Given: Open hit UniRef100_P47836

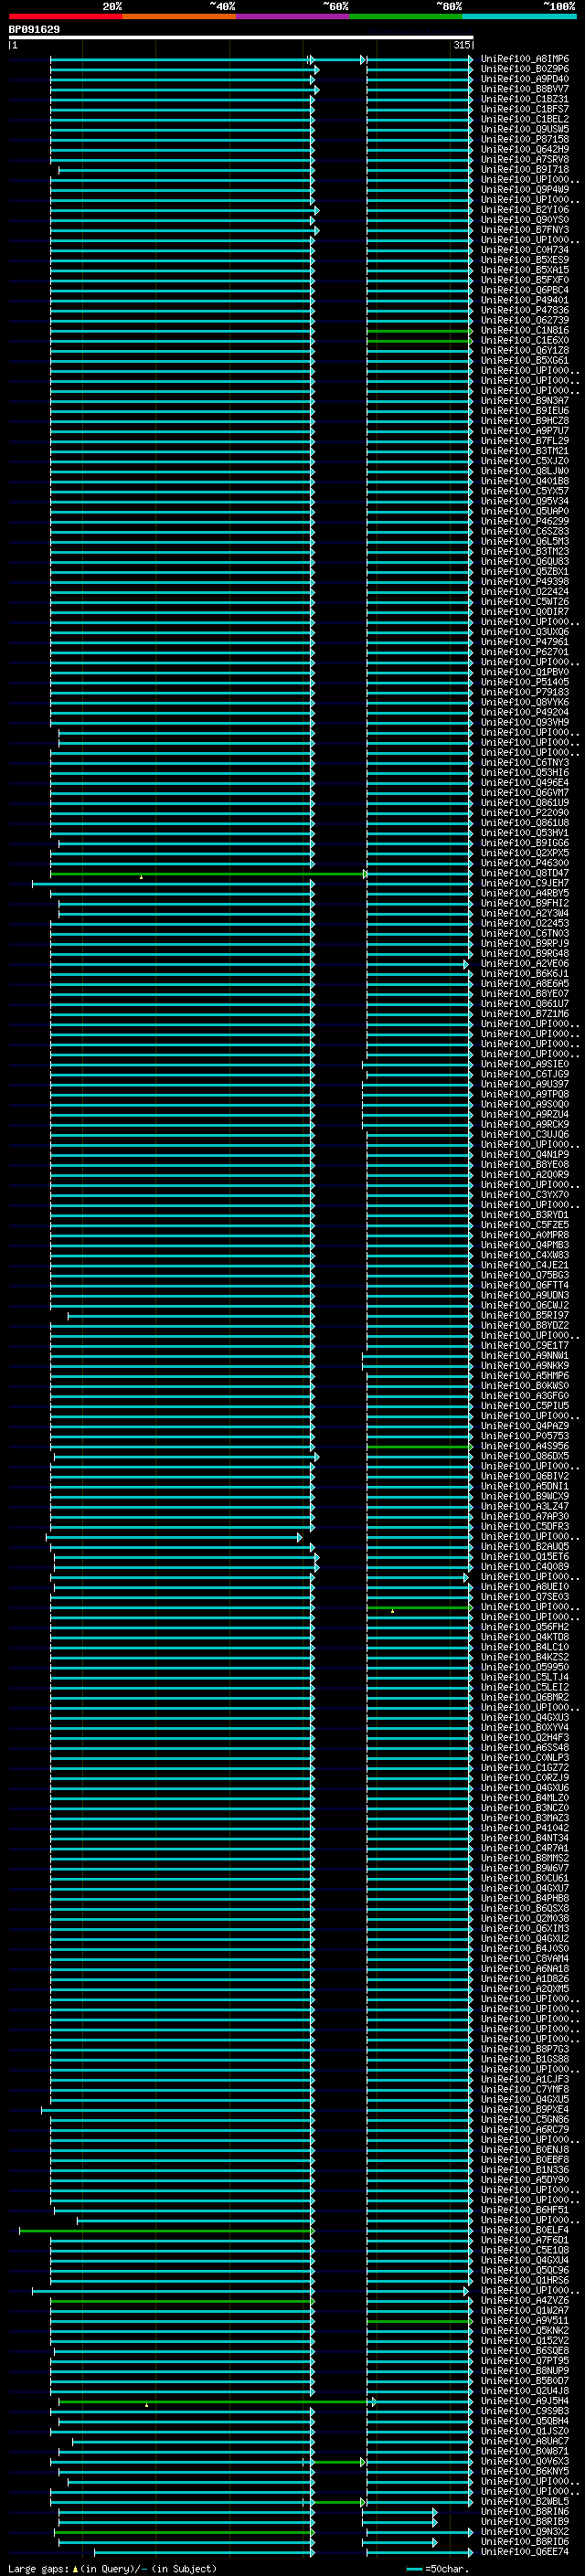Looking at the screenshot, I should tap(524, 310).
